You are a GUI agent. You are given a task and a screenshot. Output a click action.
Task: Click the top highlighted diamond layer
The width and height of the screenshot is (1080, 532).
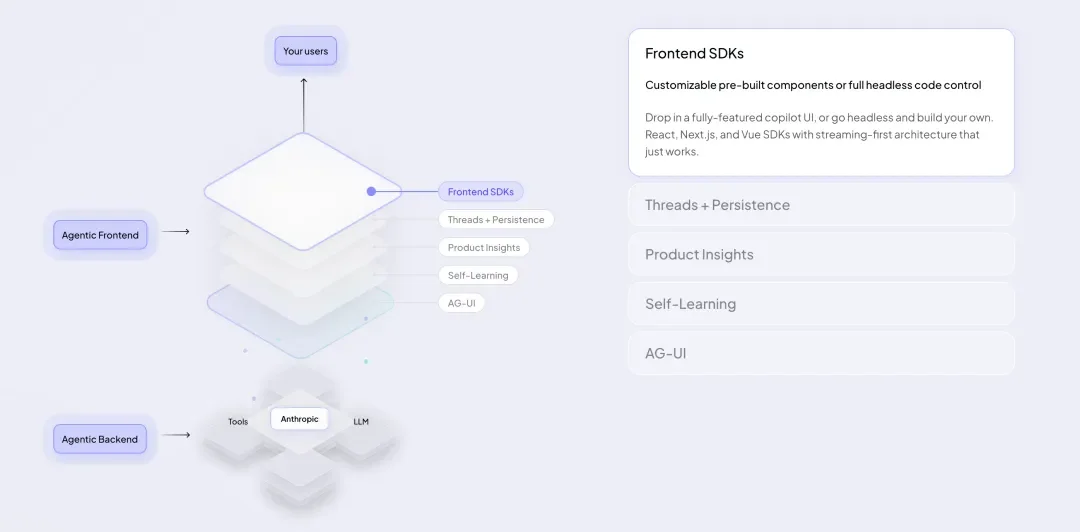coord(303,192)
